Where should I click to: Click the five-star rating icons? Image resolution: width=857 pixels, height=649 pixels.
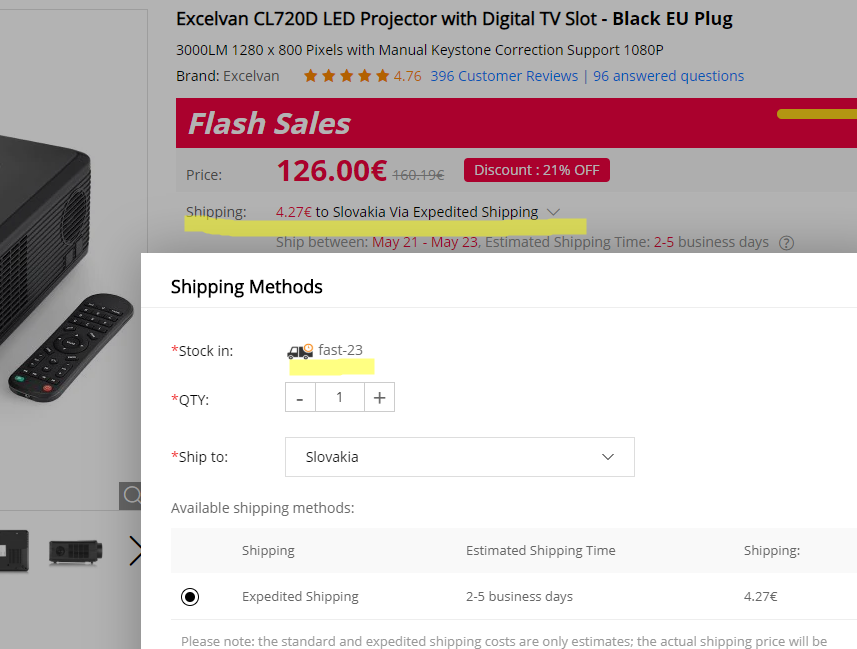(347, 76)
